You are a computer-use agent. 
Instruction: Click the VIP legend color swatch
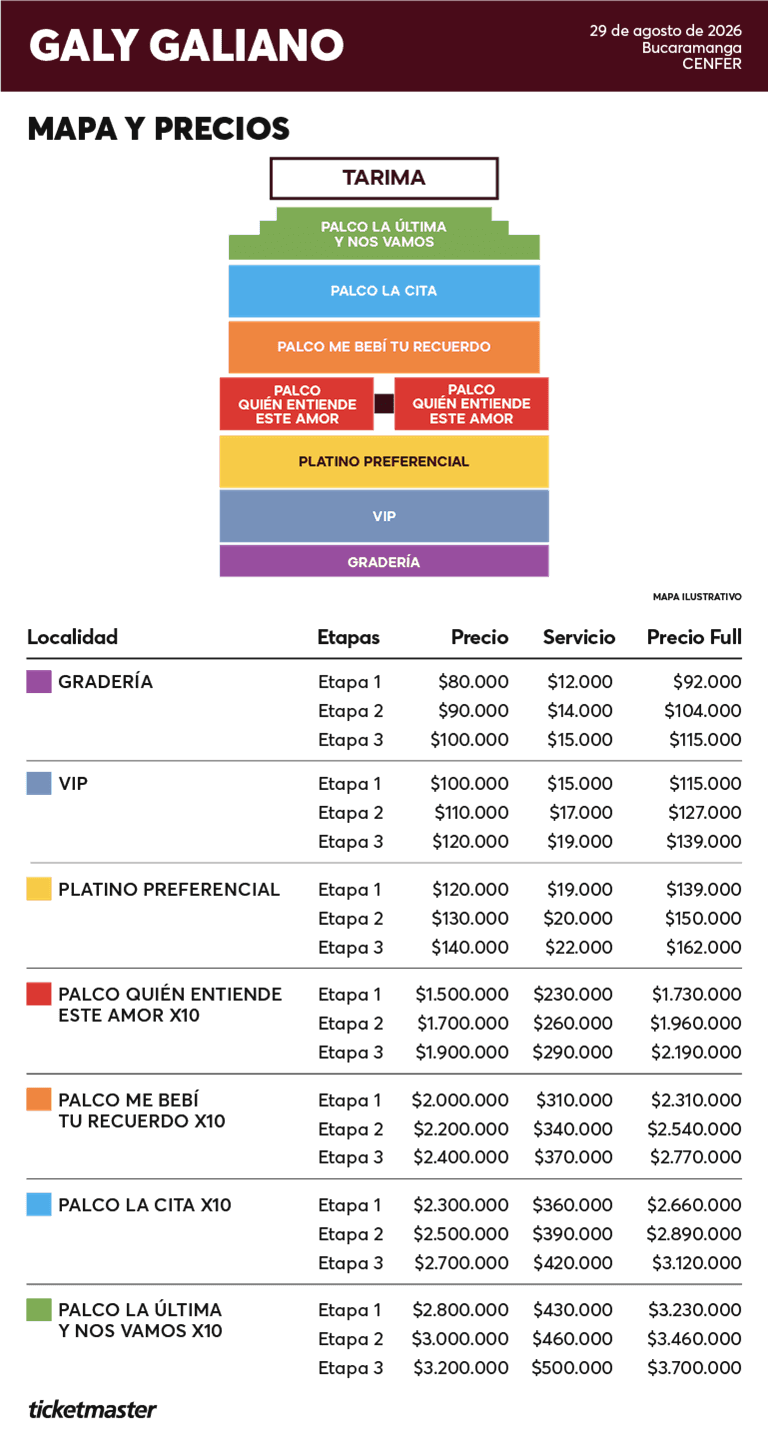pos(39,783)
